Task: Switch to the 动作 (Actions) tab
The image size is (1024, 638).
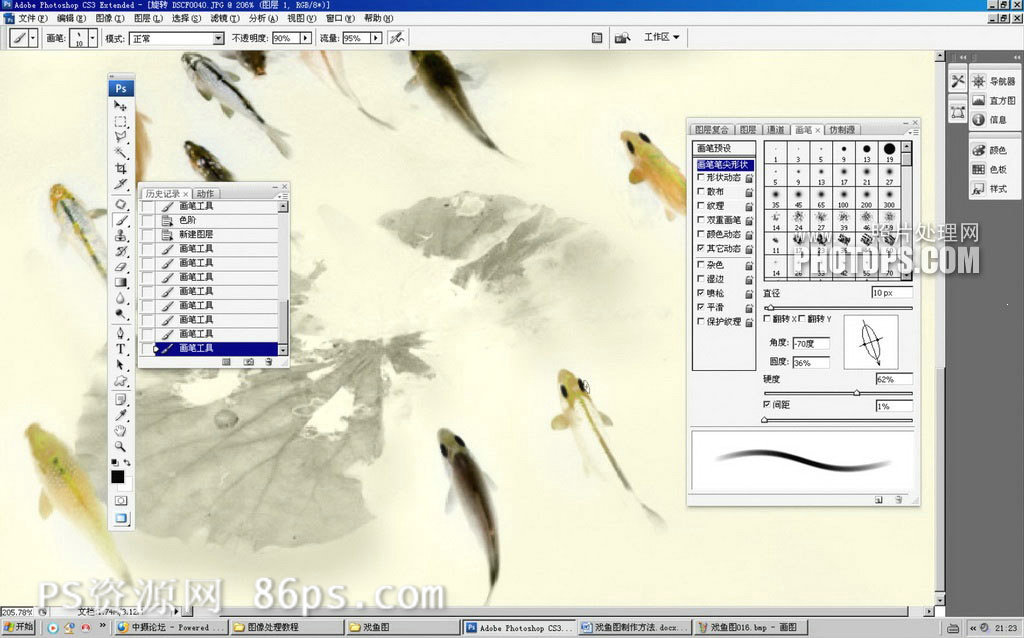Action: 205,194
